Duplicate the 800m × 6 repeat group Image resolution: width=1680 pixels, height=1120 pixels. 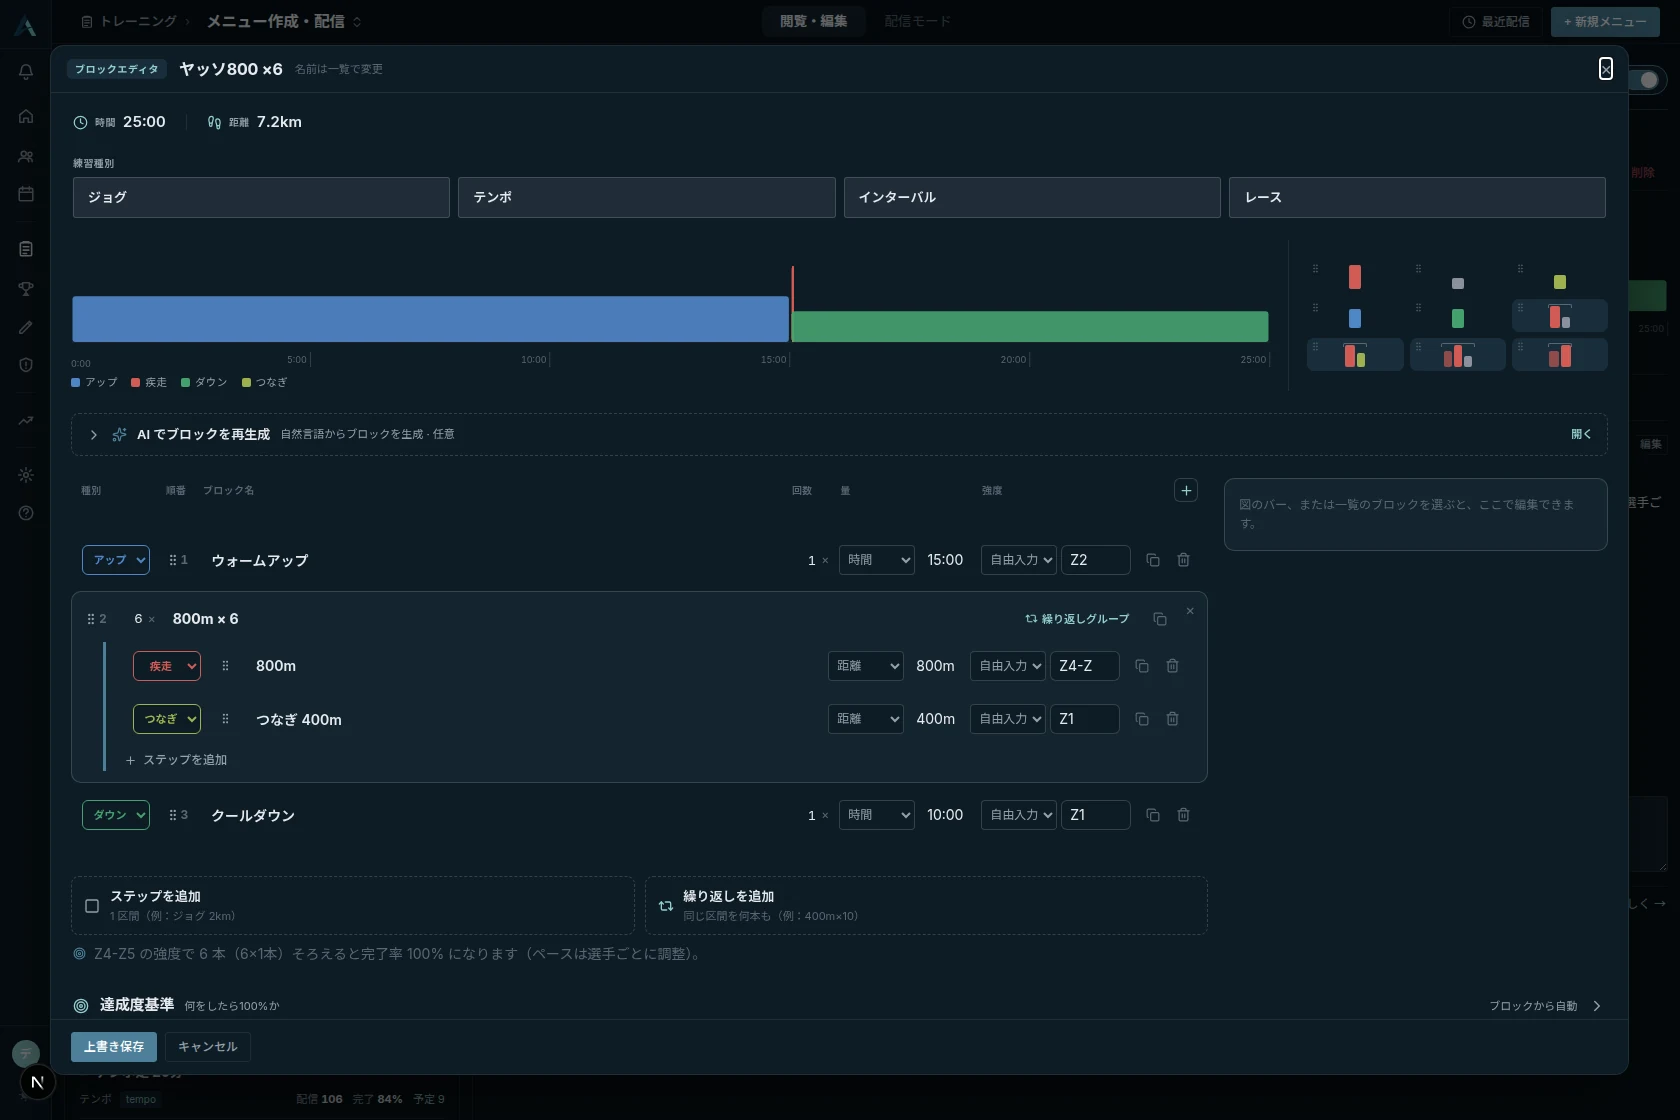1160,619
